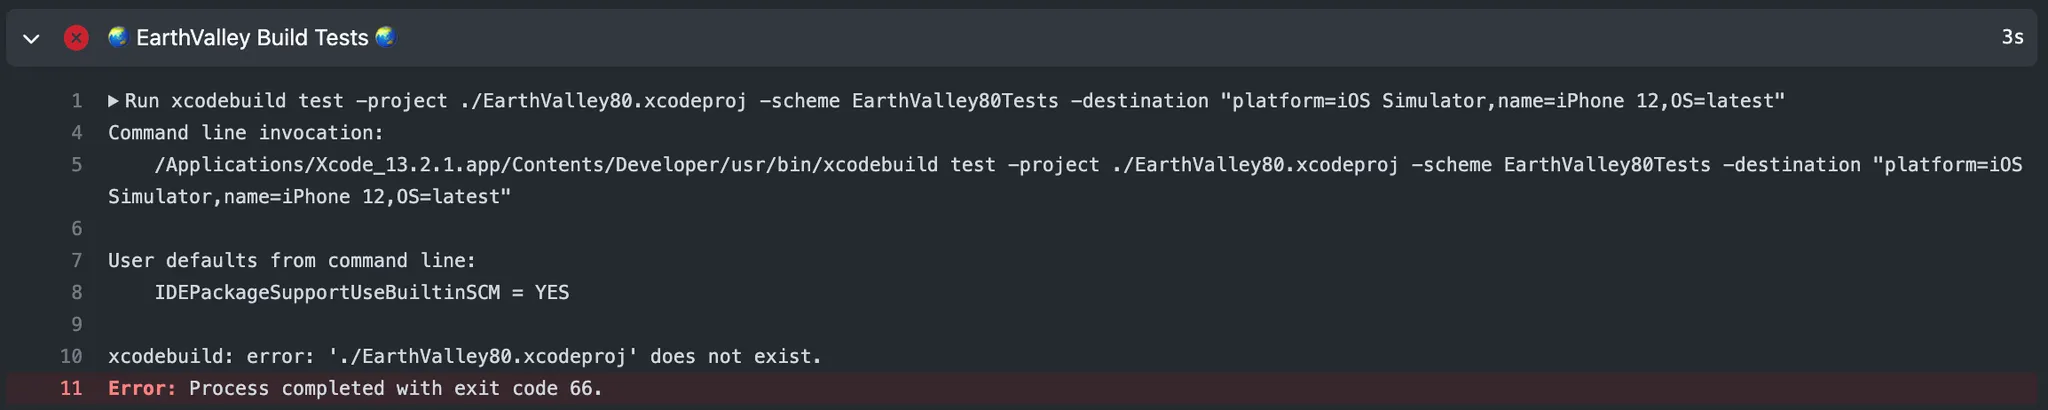Viewport: 2048px width, 410px height.
Task: Click line number 6 in the log
Action: (76, 229)
